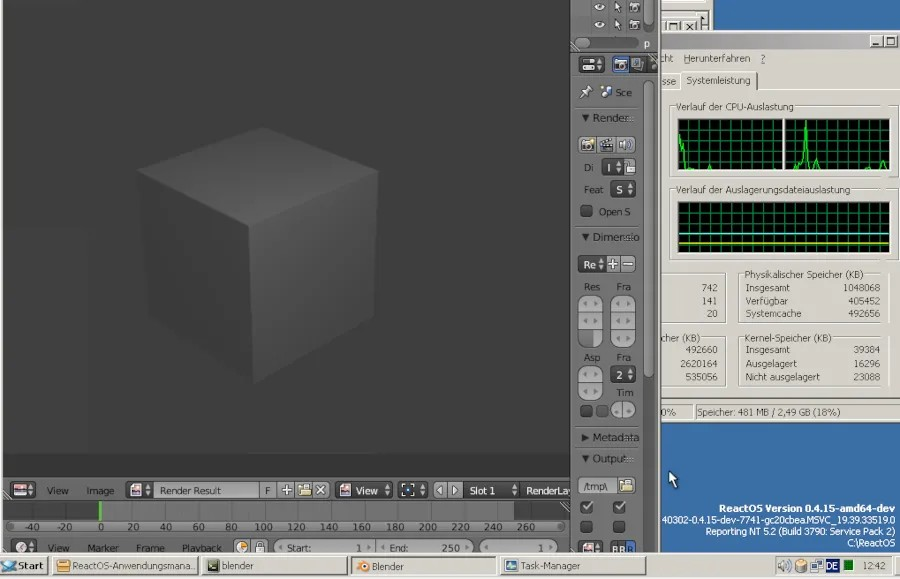This screenshot has width=900, height=579.
Task: Click the lock interface icon under Render
Action: coord(630,167)
